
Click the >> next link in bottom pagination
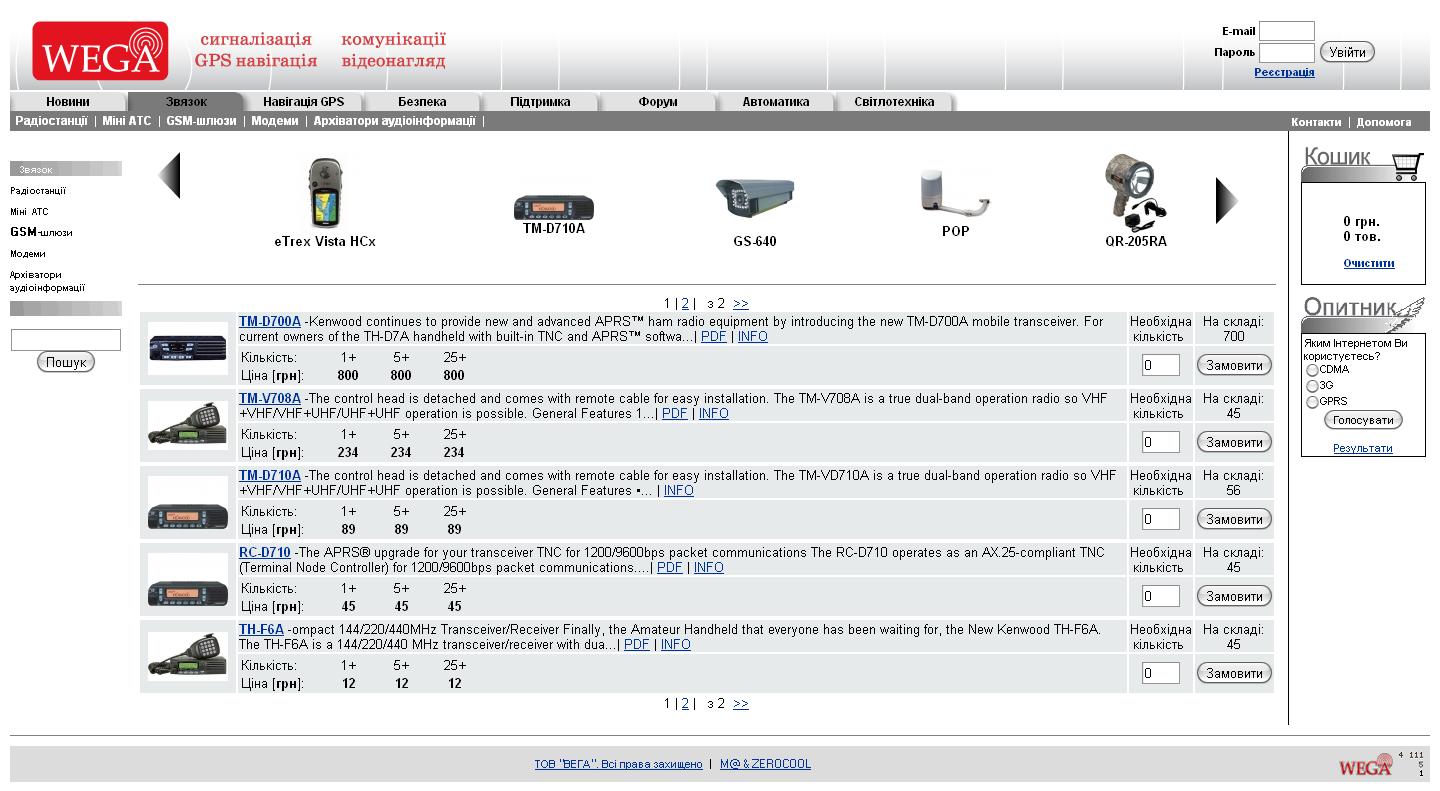tap(741, 704)
